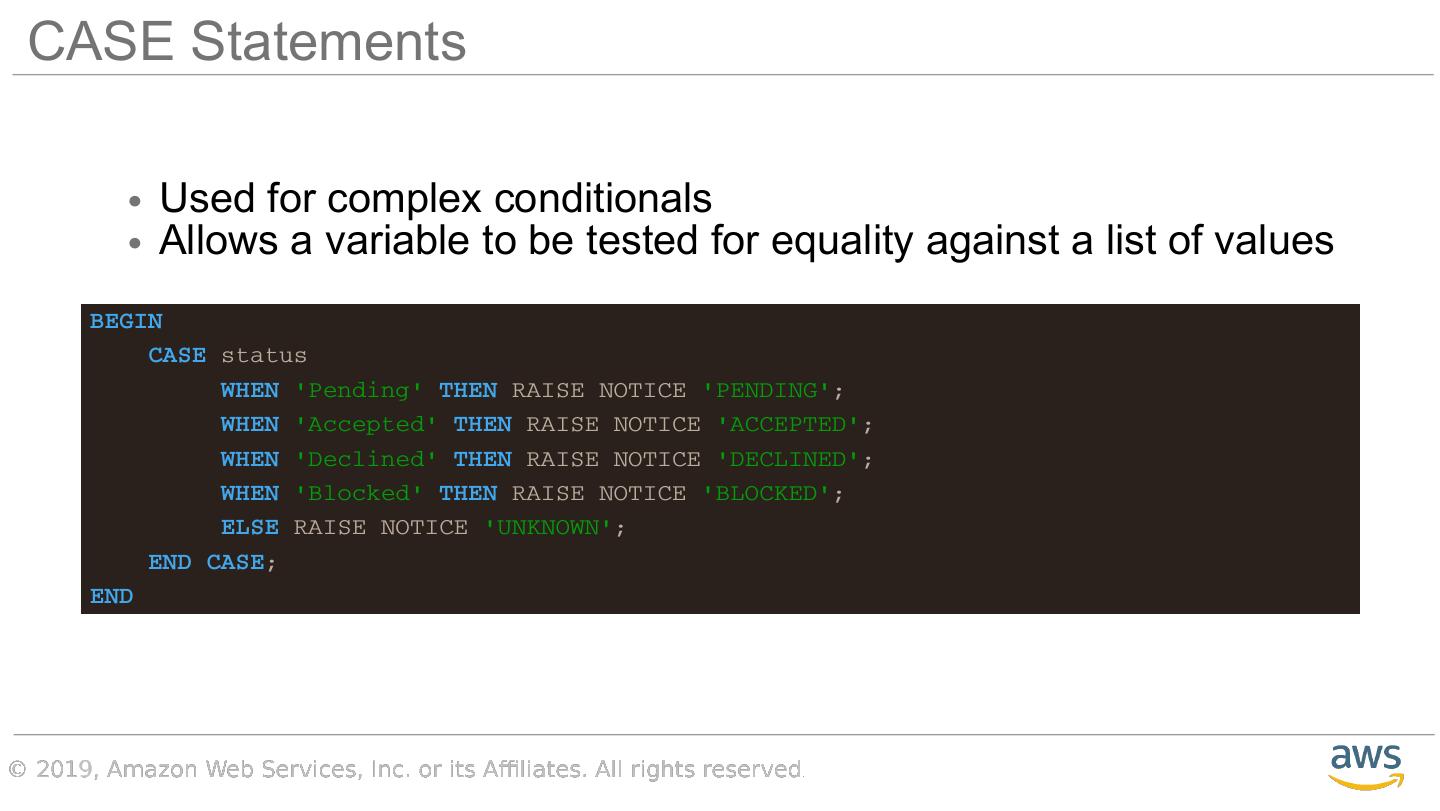Screen dimensions: 1440x811
Task: Click the "status" variable in the code
Action: click(x=263, y=356)
